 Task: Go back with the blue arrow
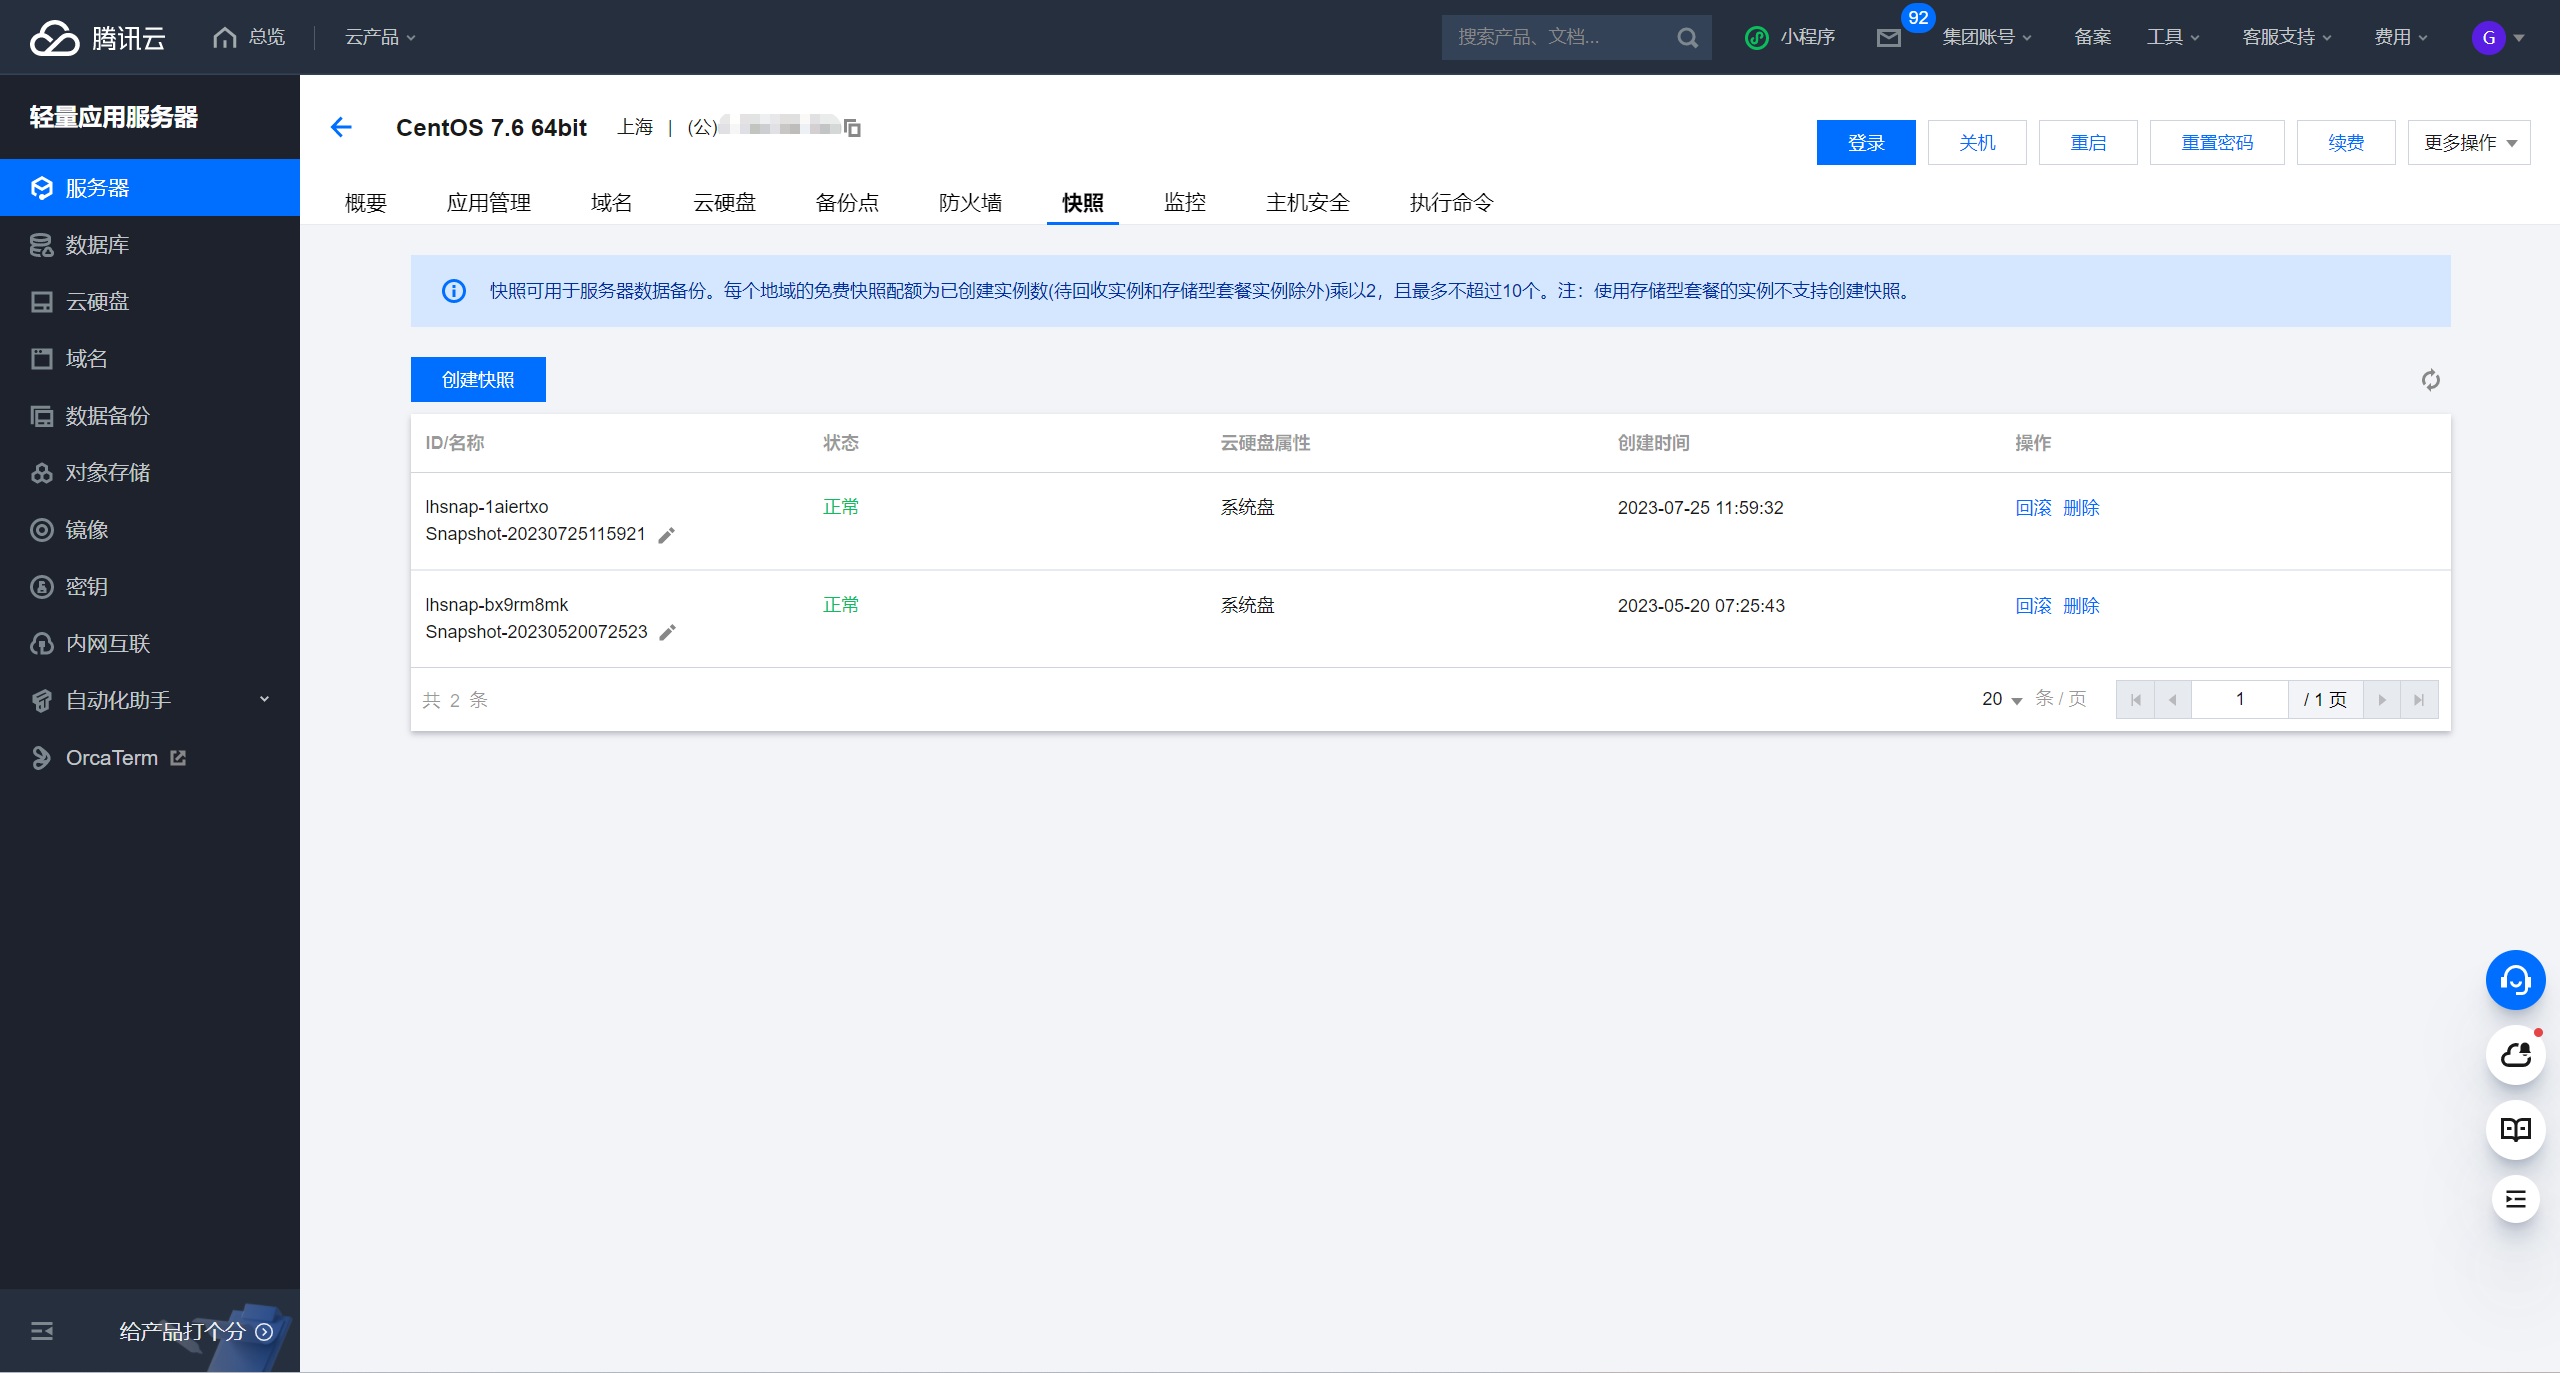[x=341, y=127]
